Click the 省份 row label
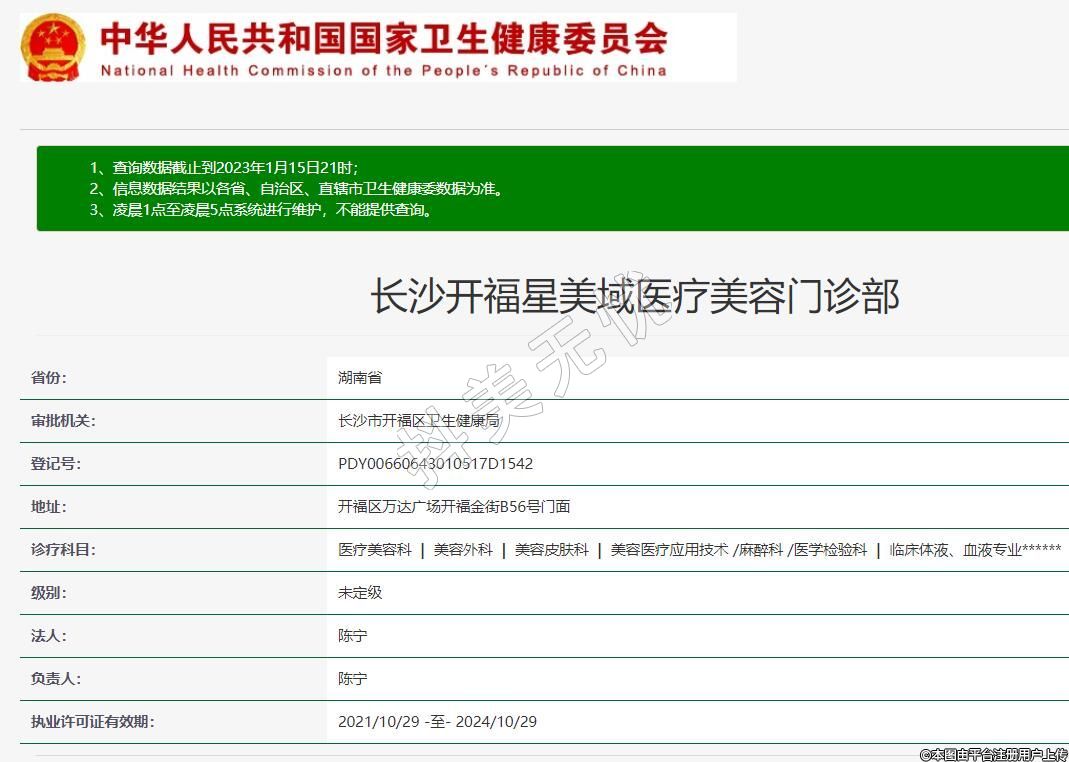 tap(49, 378)
